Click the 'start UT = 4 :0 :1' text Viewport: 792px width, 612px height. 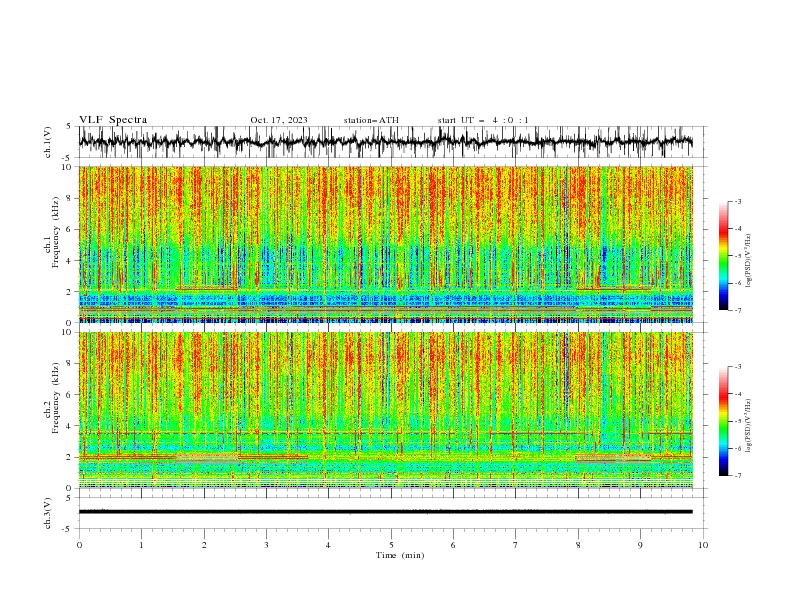click(483, 120)
